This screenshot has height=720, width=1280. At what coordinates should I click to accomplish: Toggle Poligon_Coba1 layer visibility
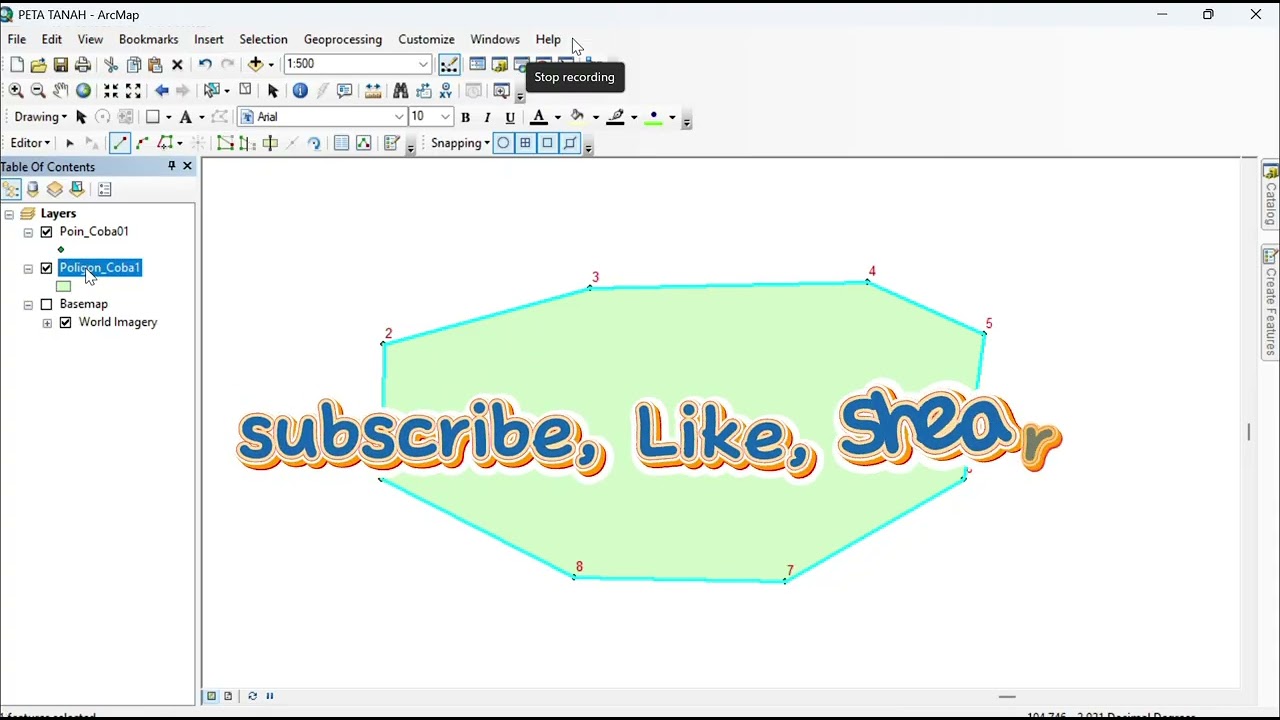pos(46,268)
